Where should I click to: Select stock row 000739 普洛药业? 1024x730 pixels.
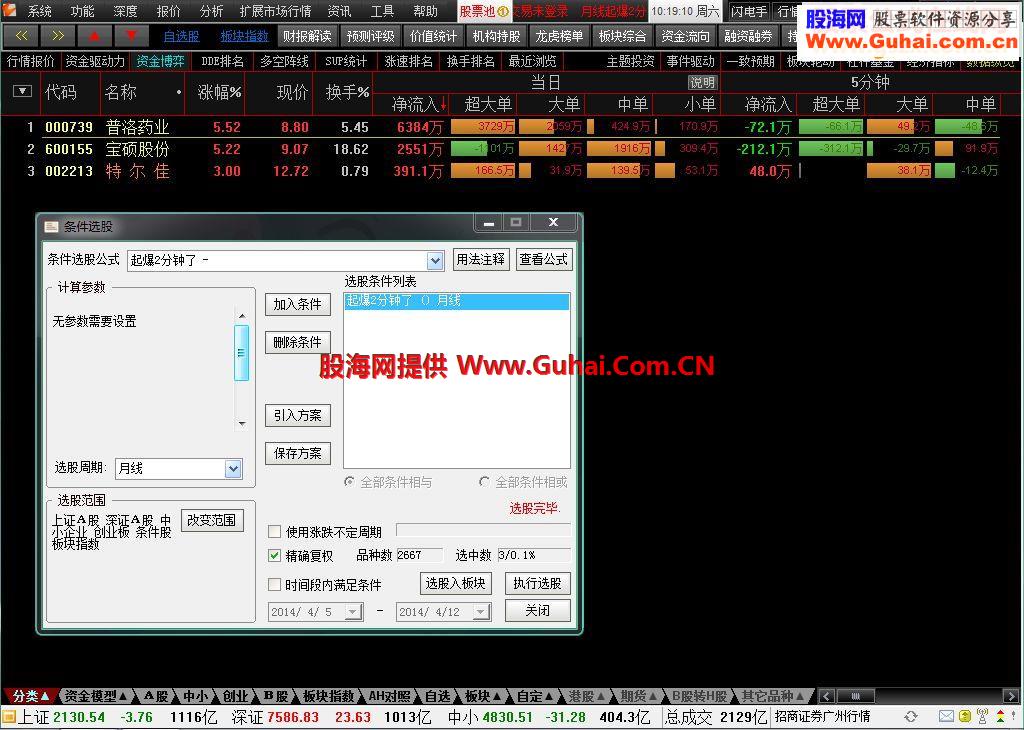(512, 127)
